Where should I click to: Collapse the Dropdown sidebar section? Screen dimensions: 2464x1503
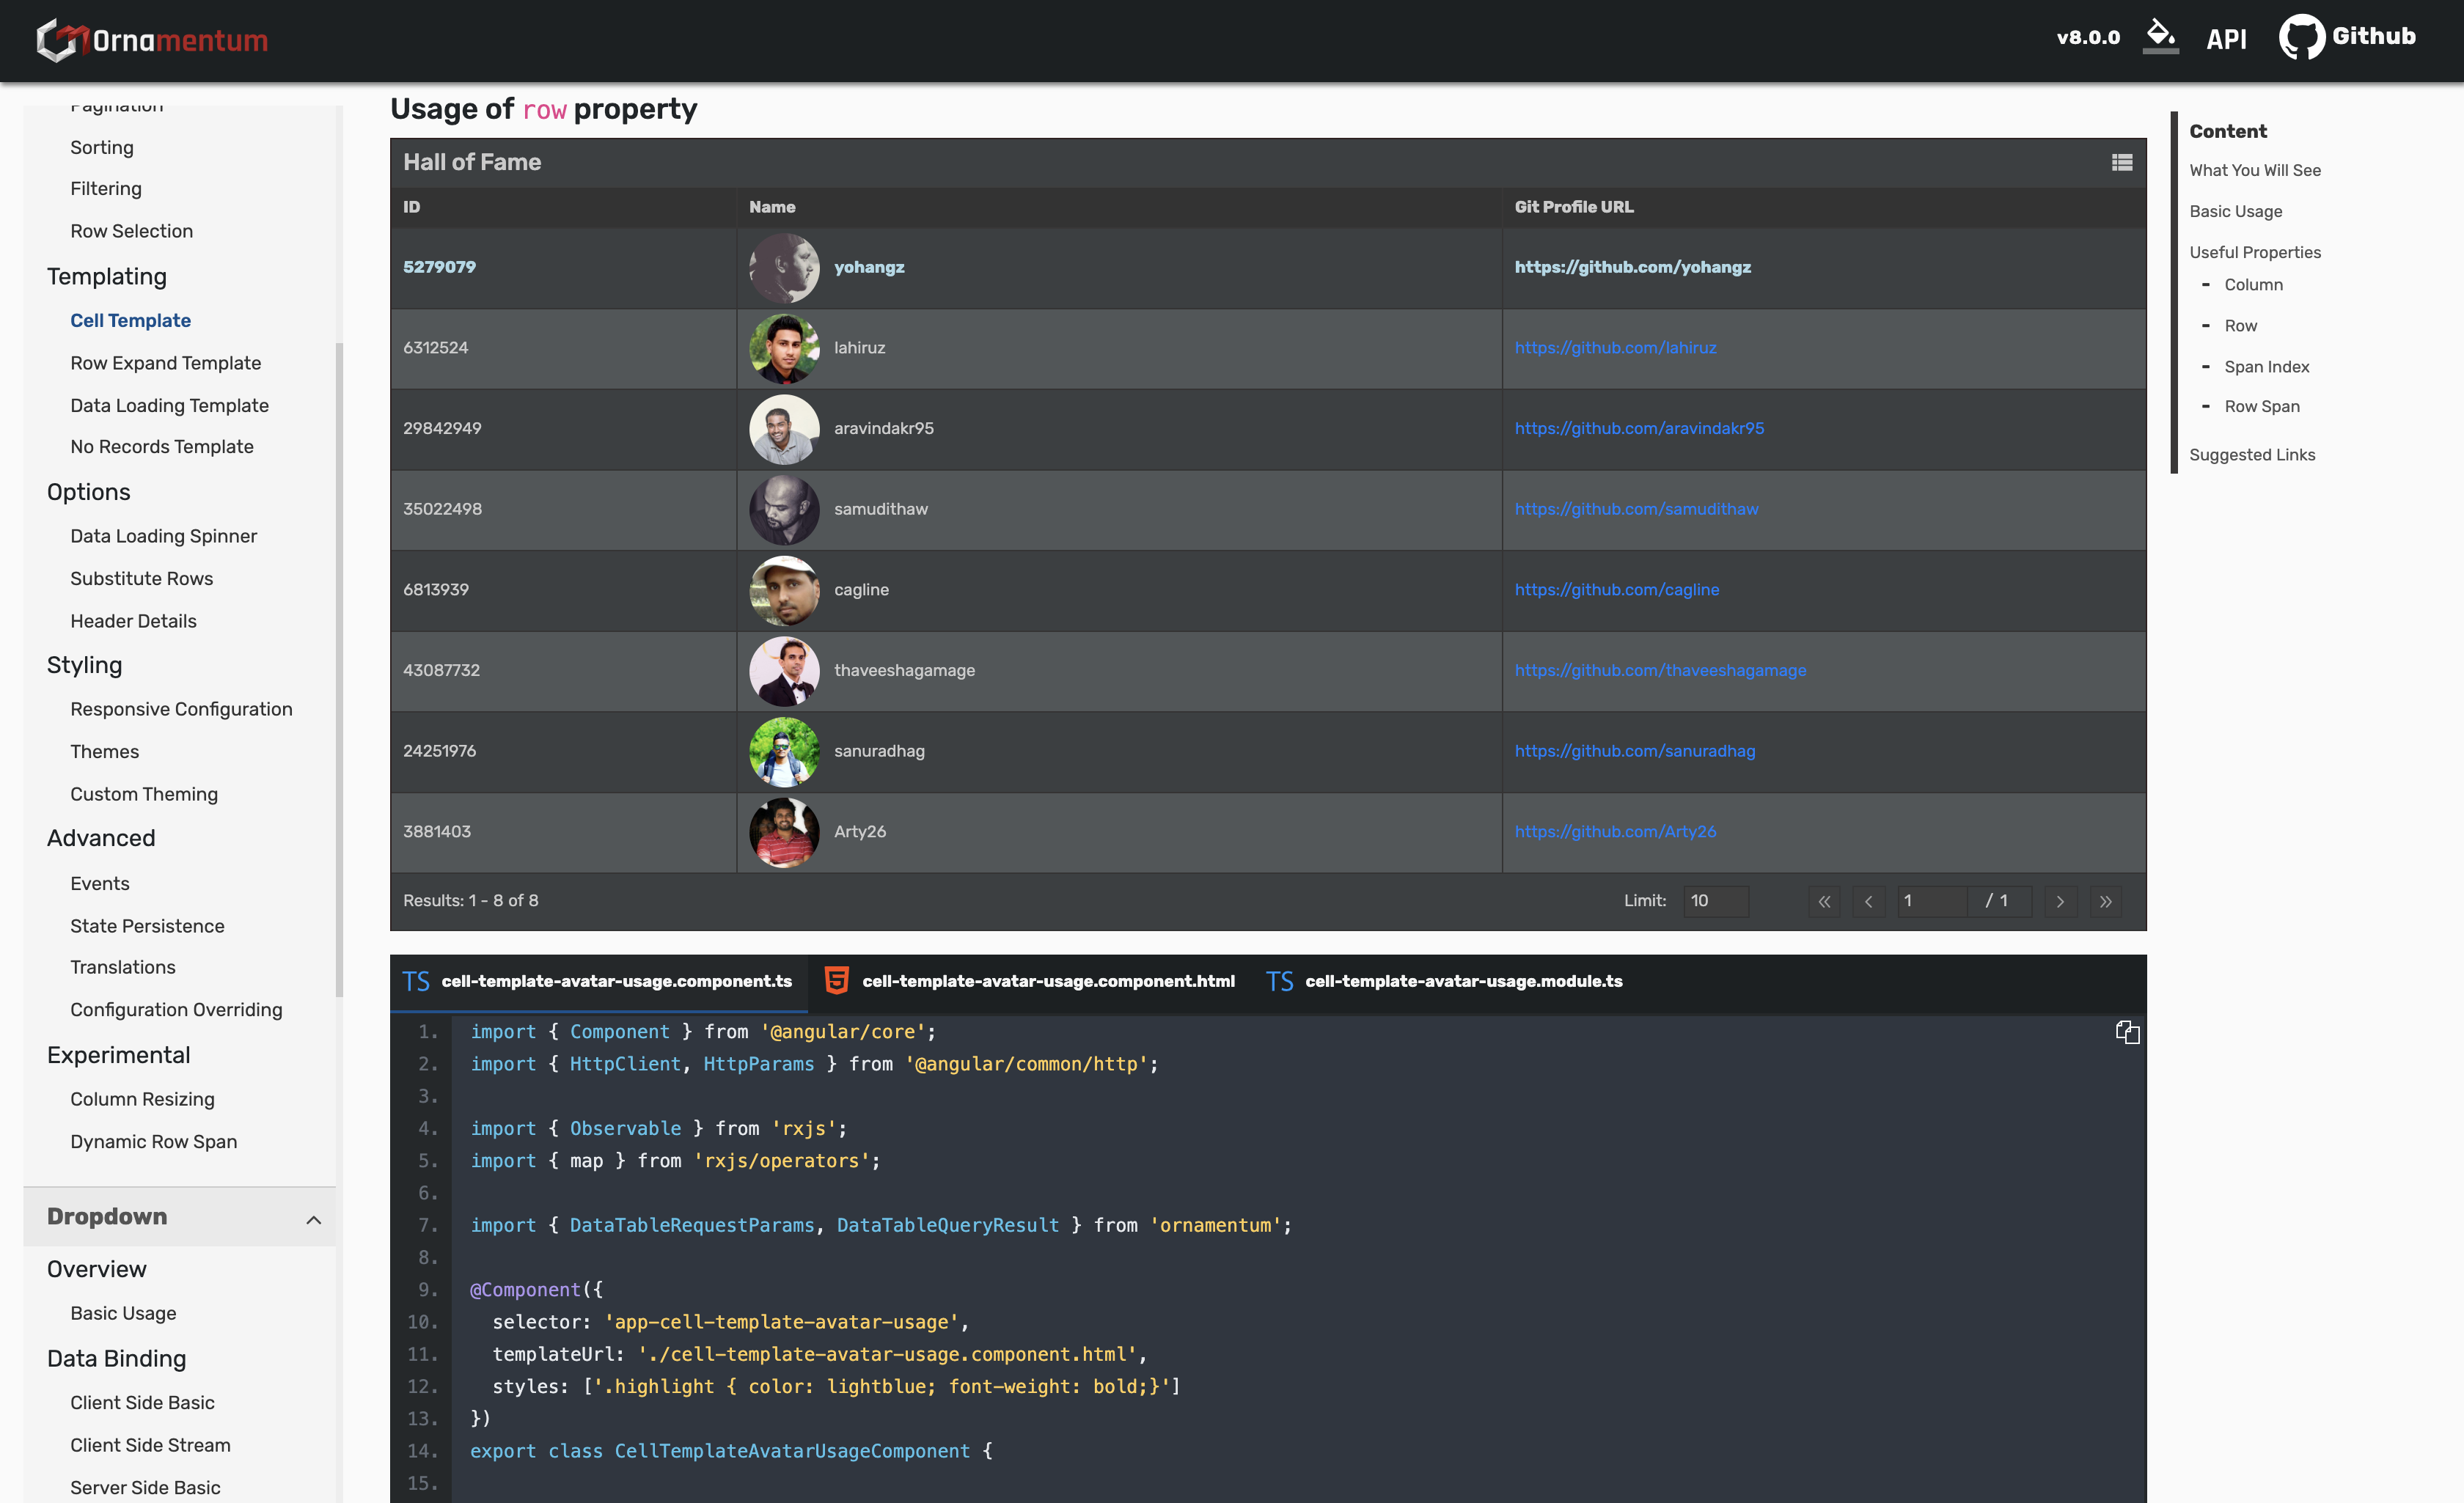tap(313, 1219)
